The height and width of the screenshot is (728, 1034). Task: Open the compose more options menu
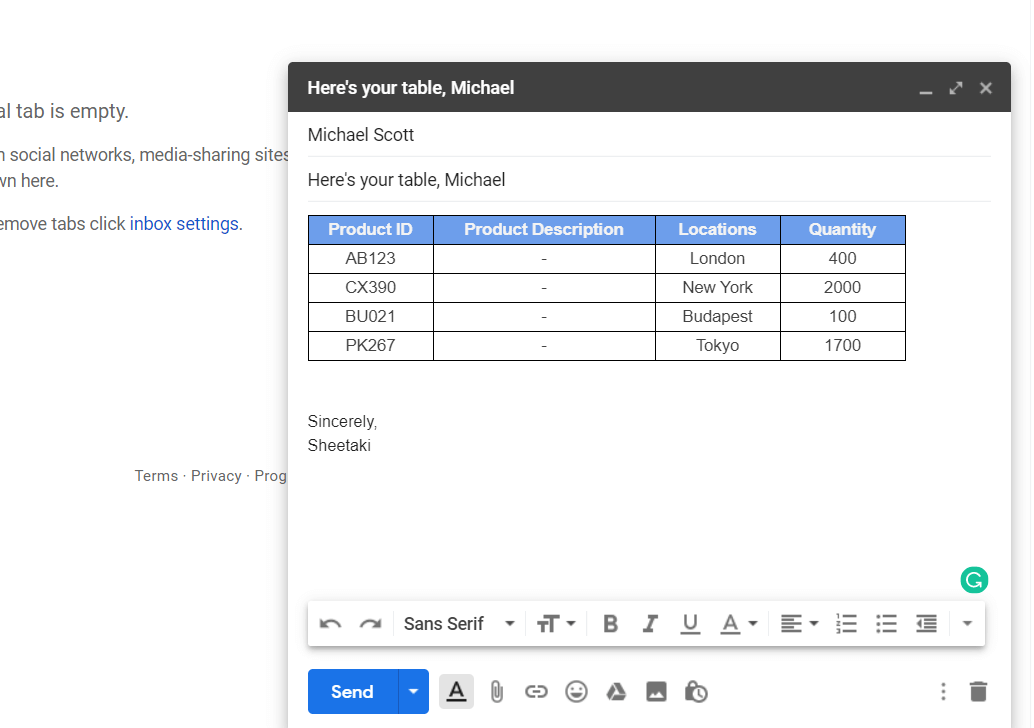coord(942,691)
